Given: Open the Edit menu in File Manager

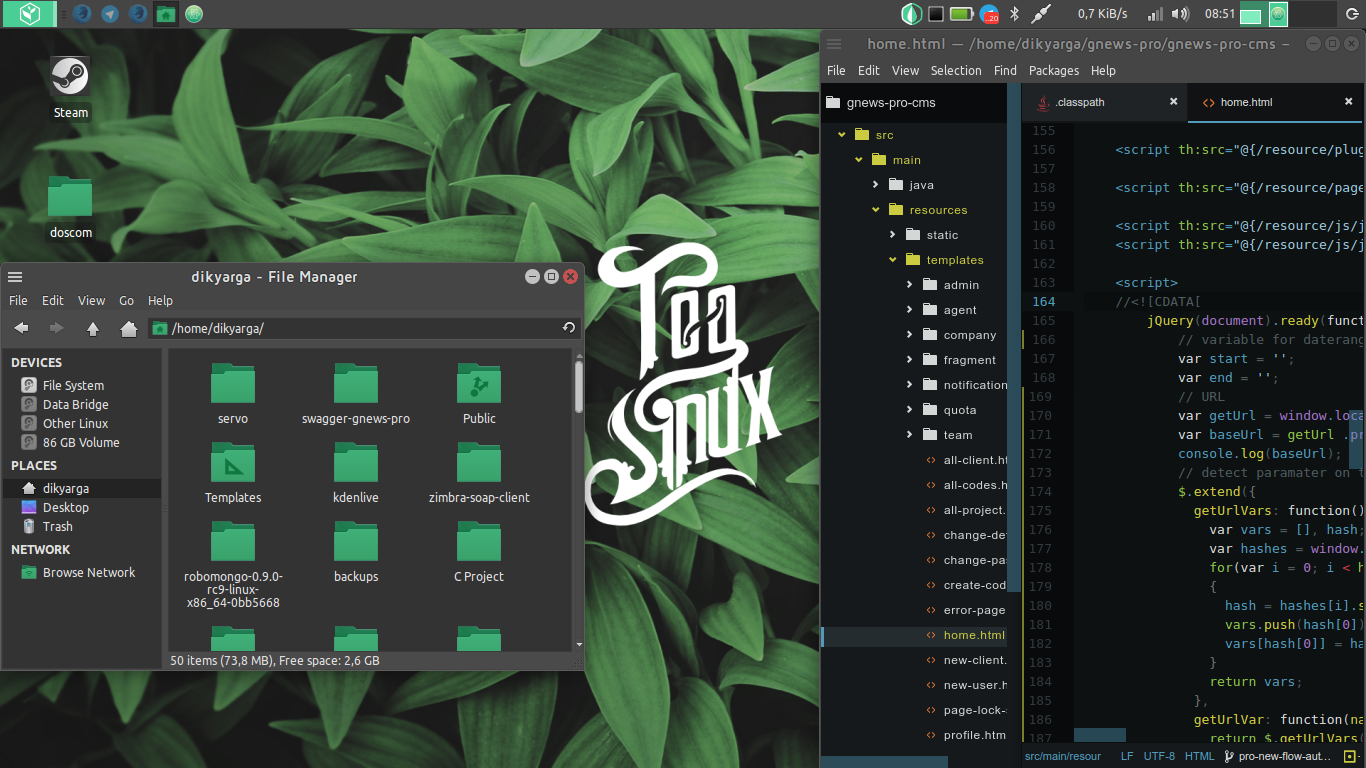Looking at the screenshot, I should coord(53,300).
